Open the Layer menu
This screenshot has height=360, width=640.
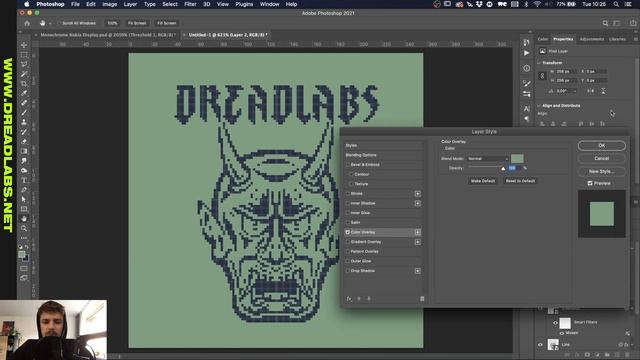[x=130, y=4]
